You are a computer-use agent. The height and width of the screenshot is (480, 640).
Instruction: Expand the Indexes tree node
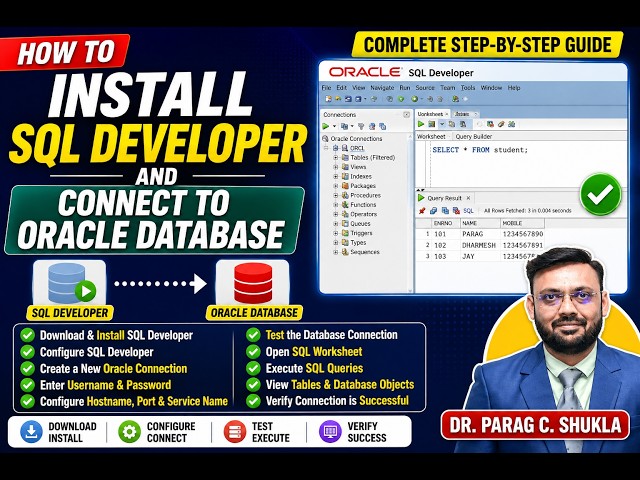(336, 176)
